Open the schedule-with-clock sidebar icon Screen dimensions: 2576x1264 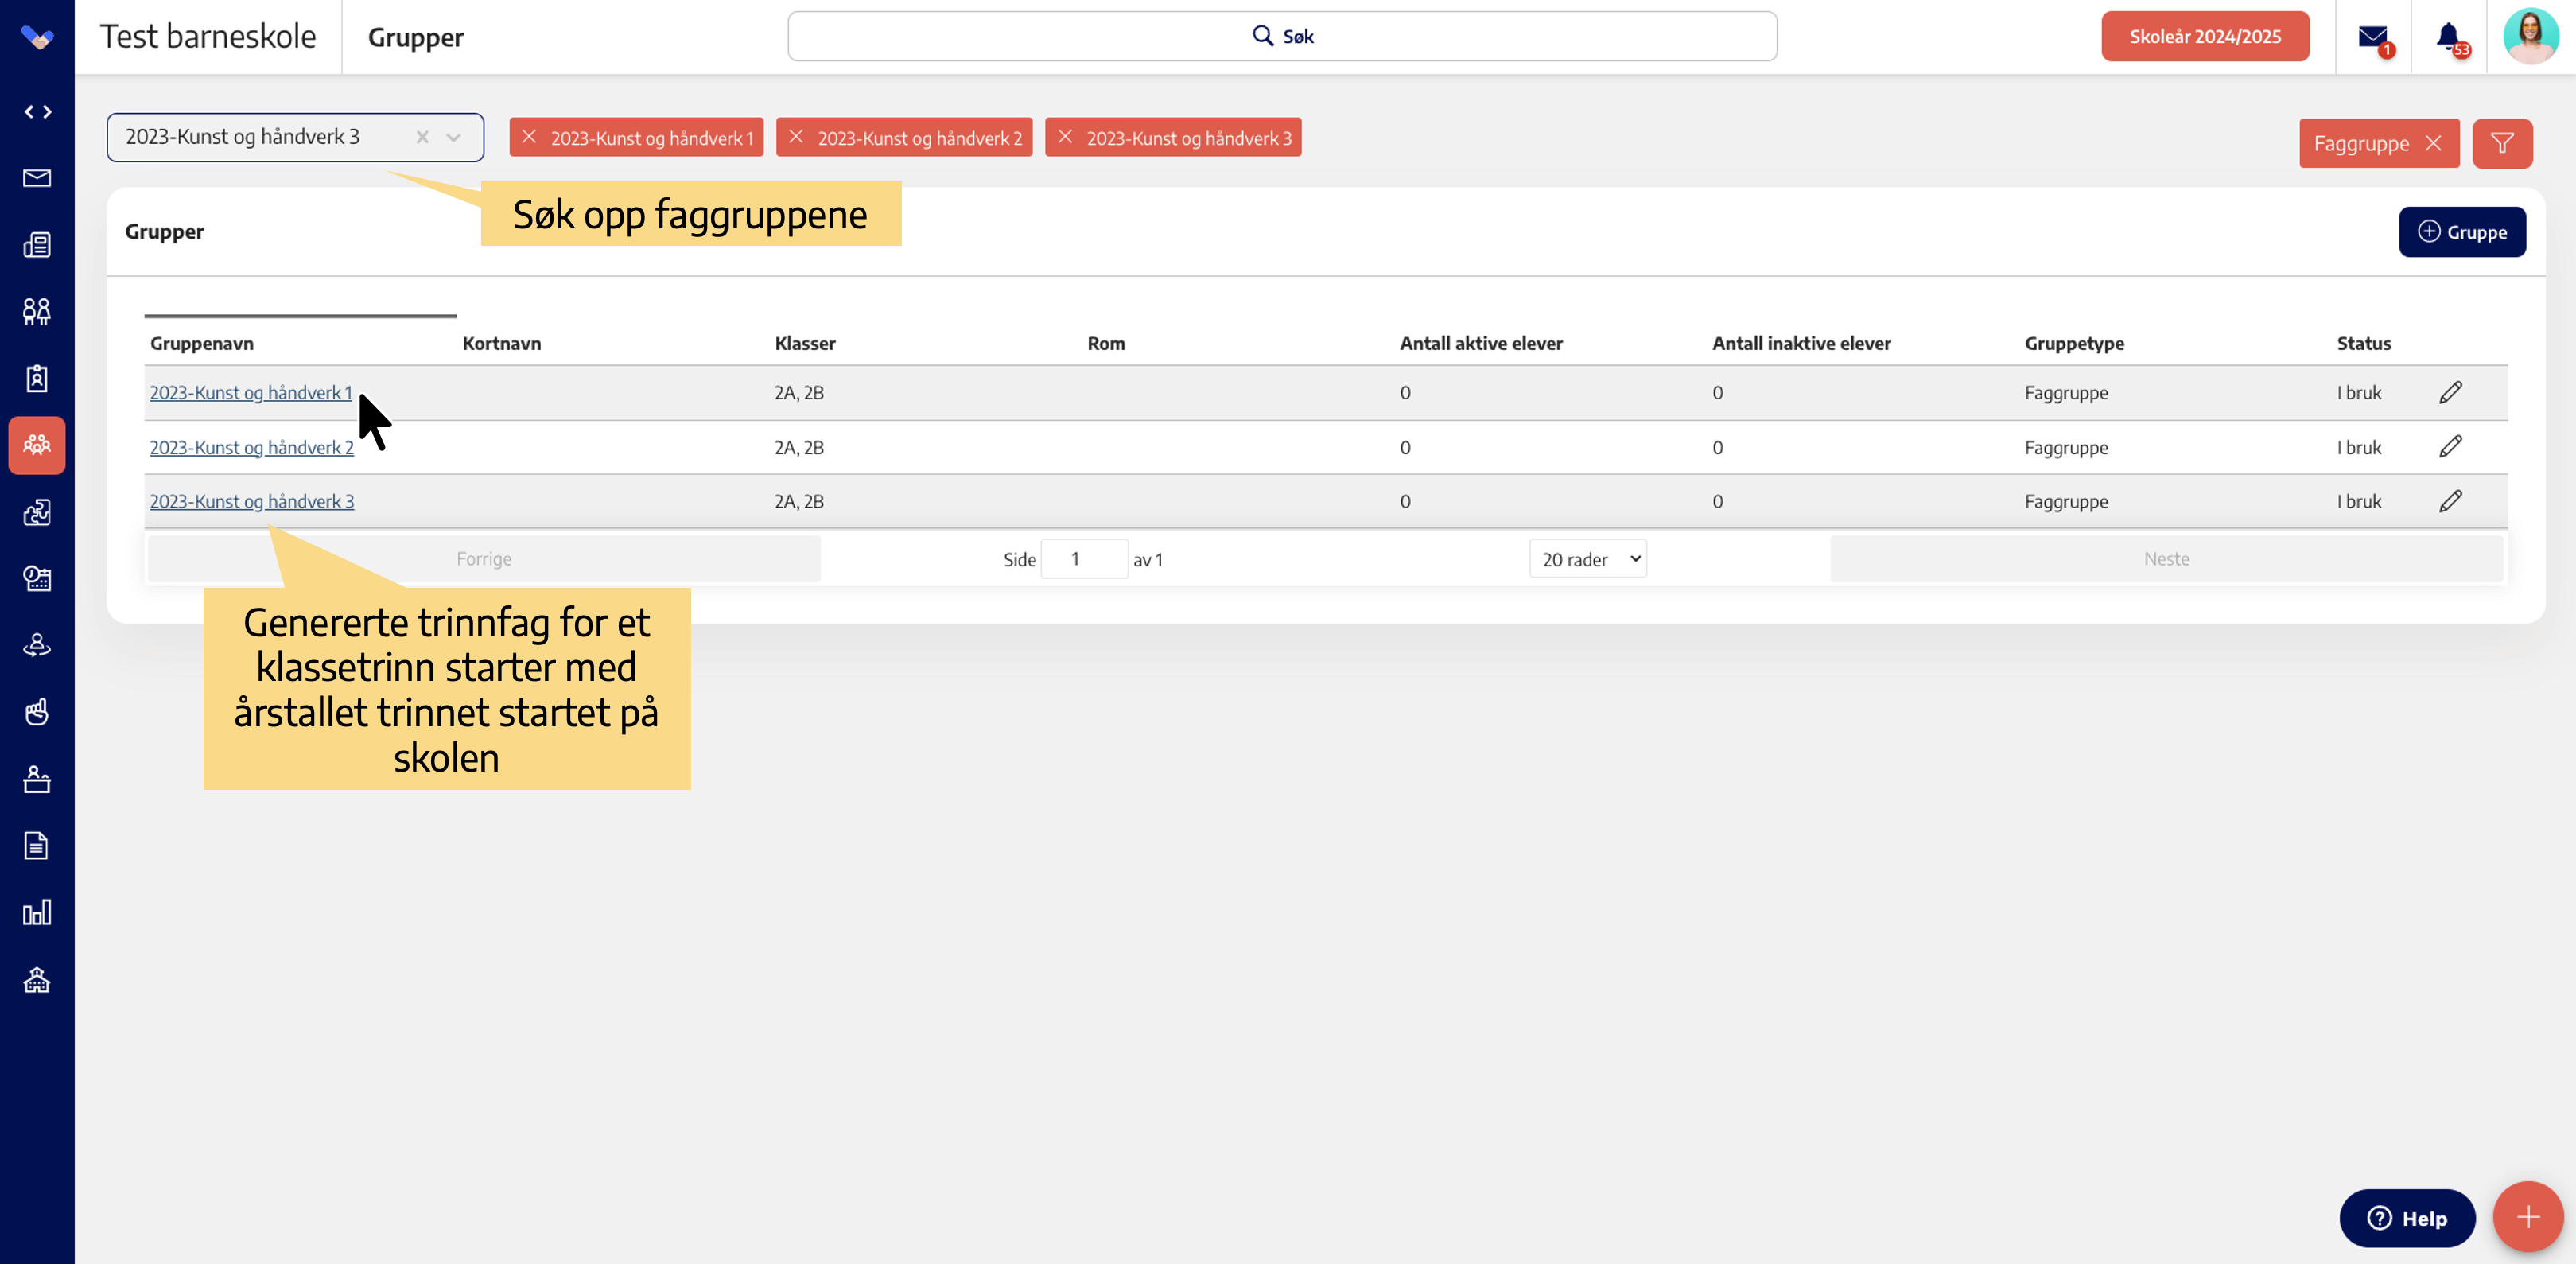(x=37, y=579)
